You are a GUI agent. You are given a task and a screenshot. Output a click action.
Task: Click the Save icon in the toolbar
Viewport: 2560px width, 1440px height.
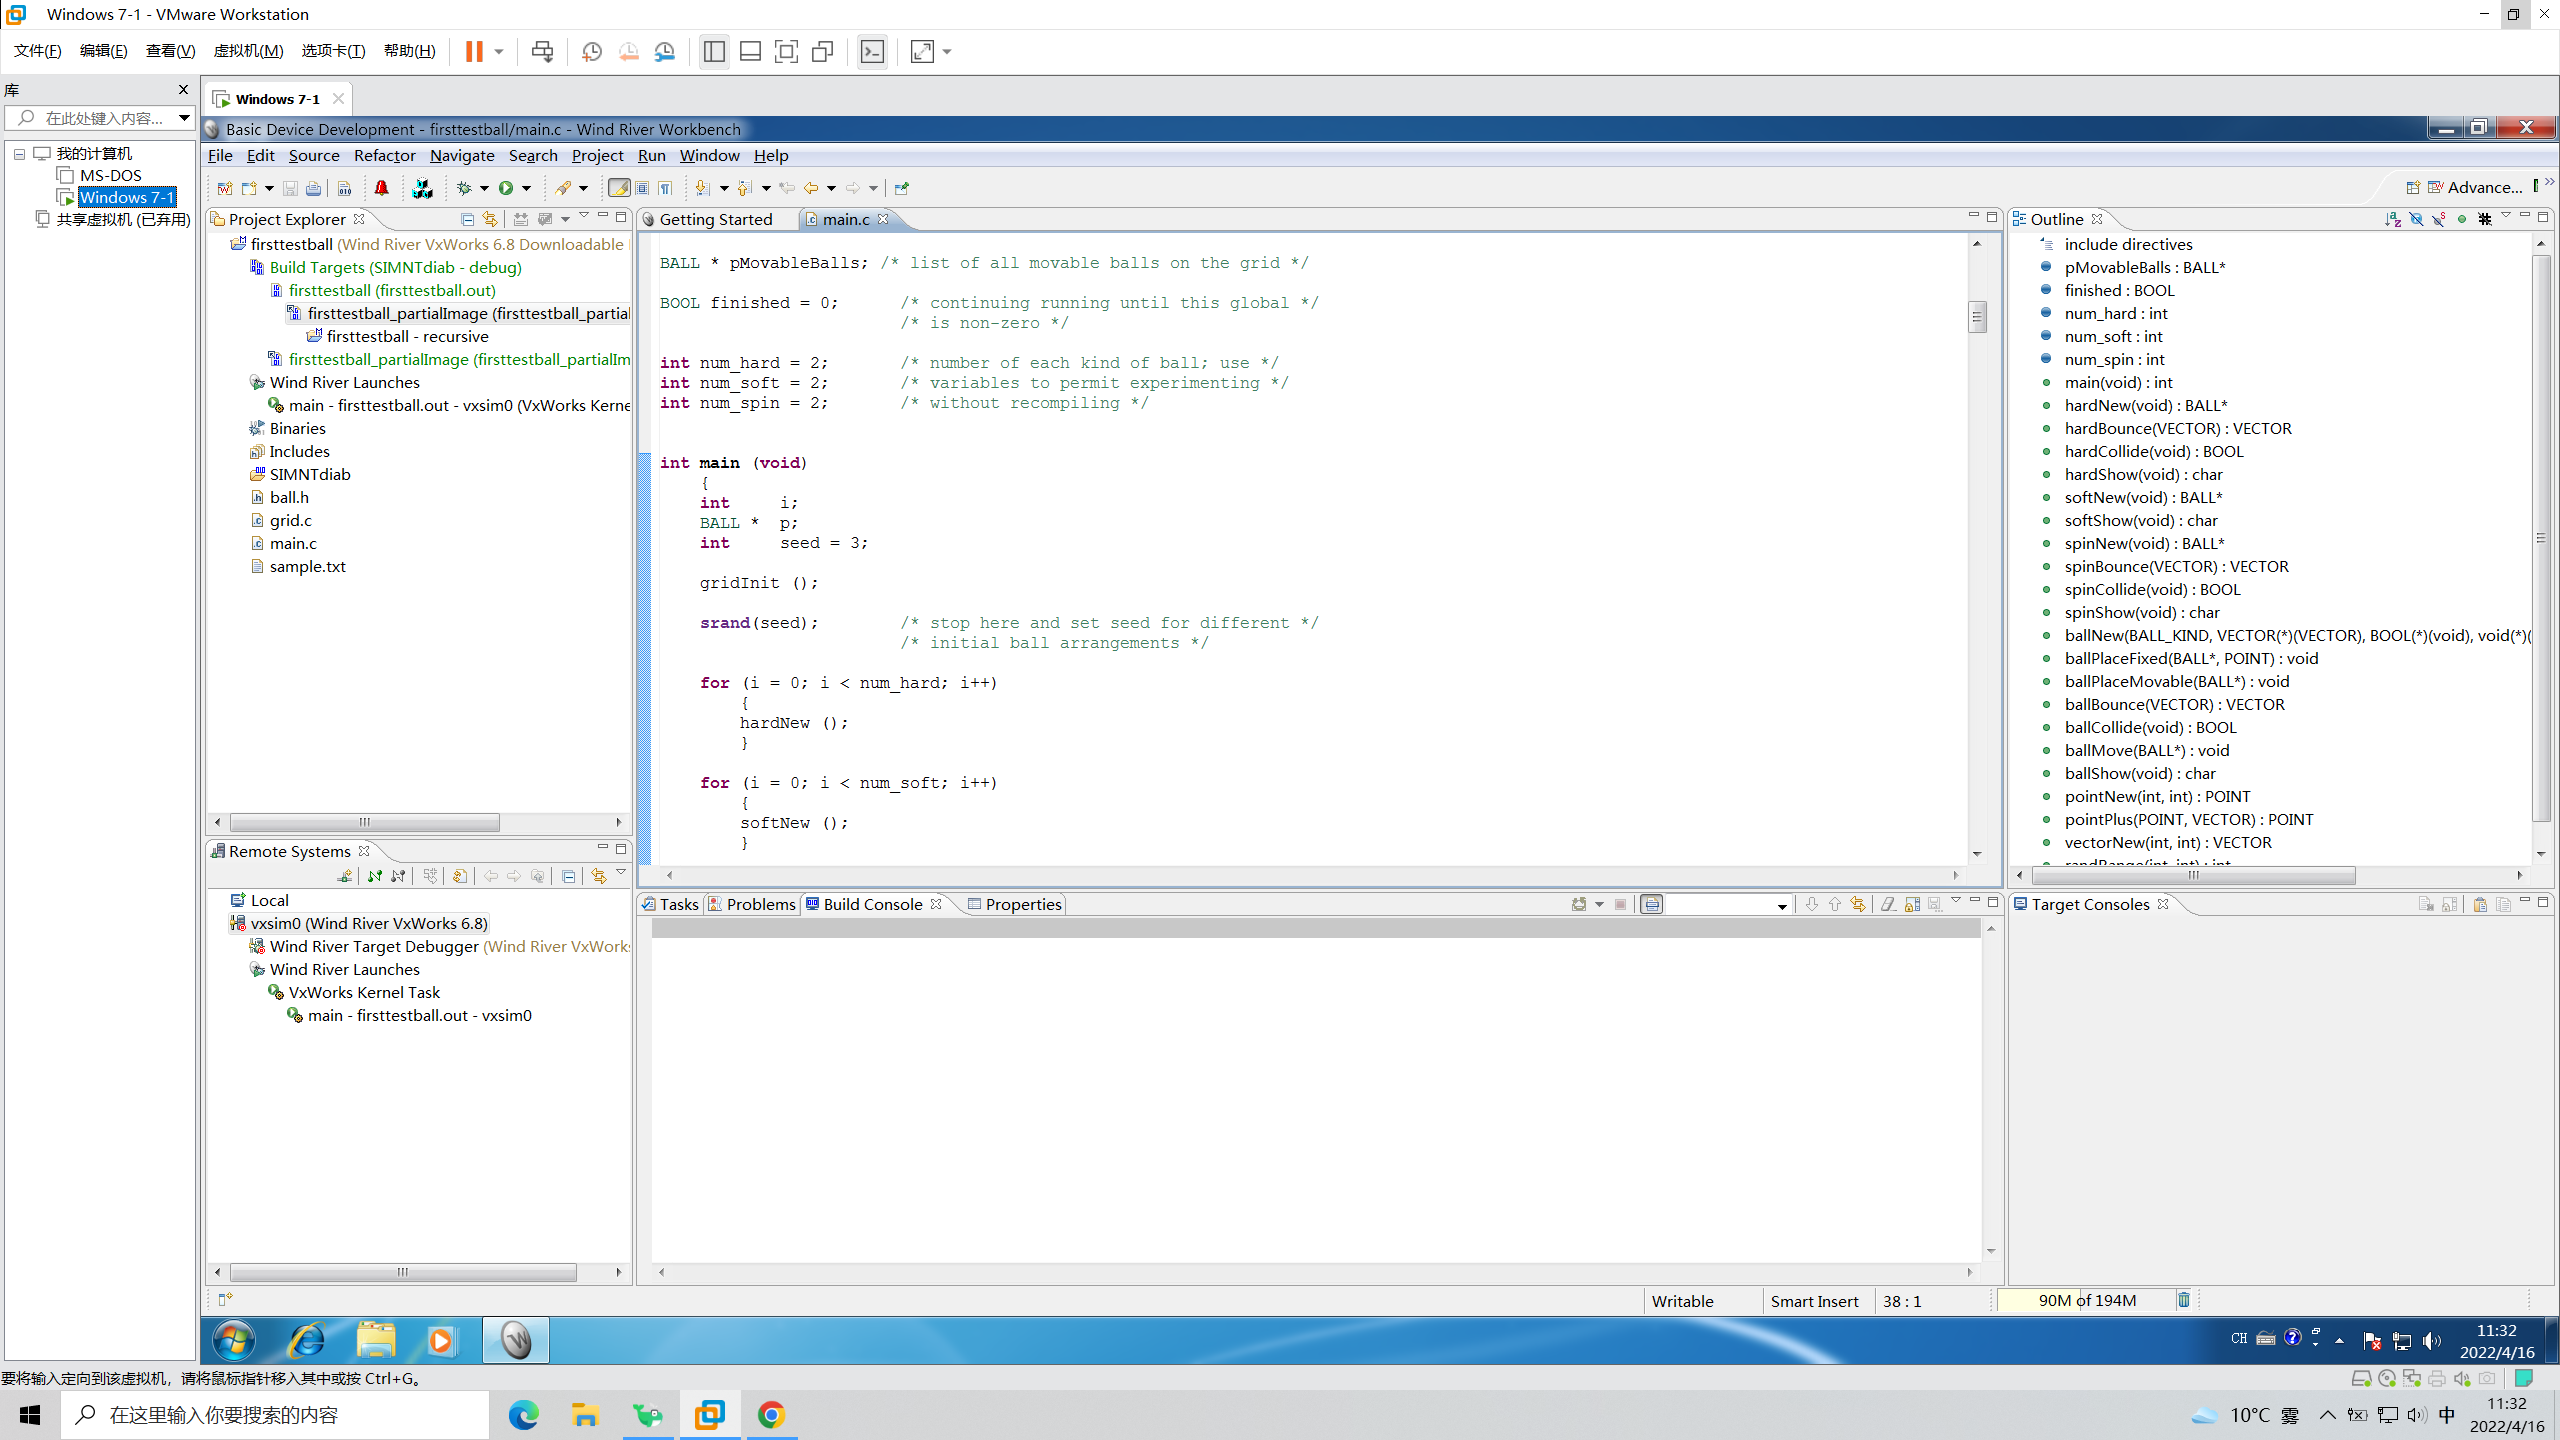pyautogui.click(x=290, y=188)
